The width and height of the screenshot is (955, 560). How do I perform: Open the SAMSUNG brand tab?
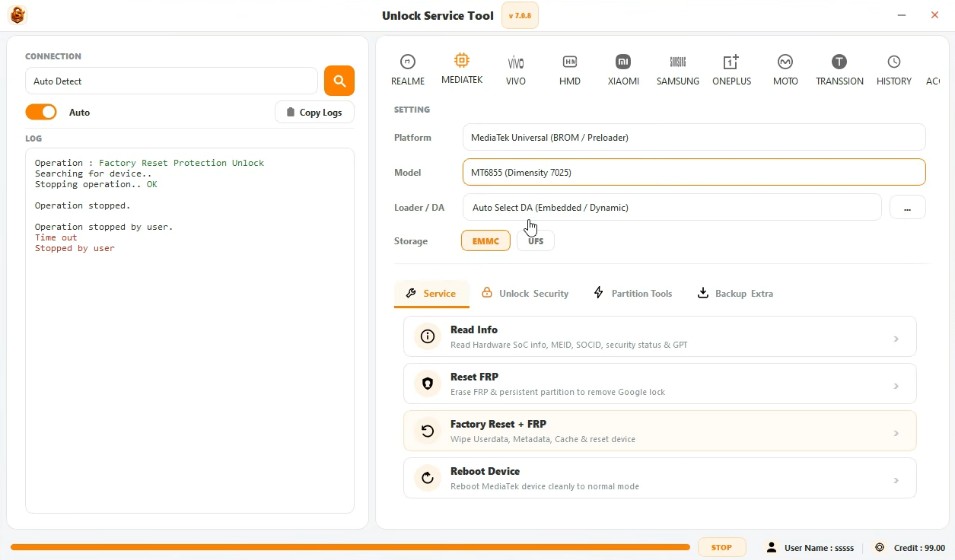[x=677, y=69]
